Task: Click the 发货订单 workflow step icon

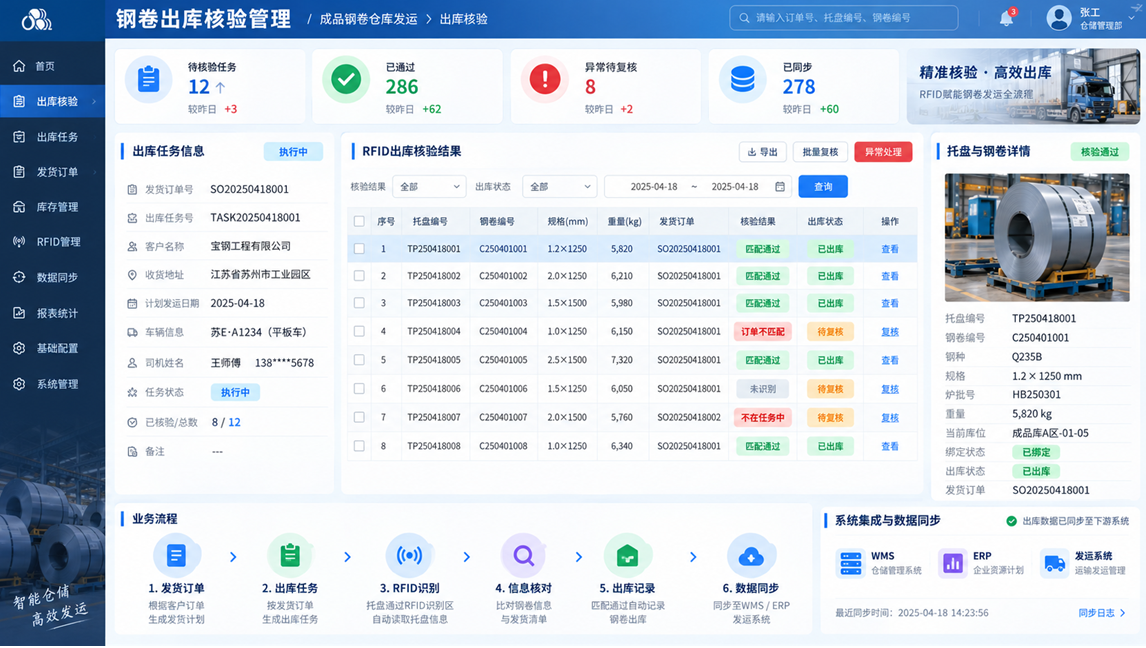Action: point(176,556)
